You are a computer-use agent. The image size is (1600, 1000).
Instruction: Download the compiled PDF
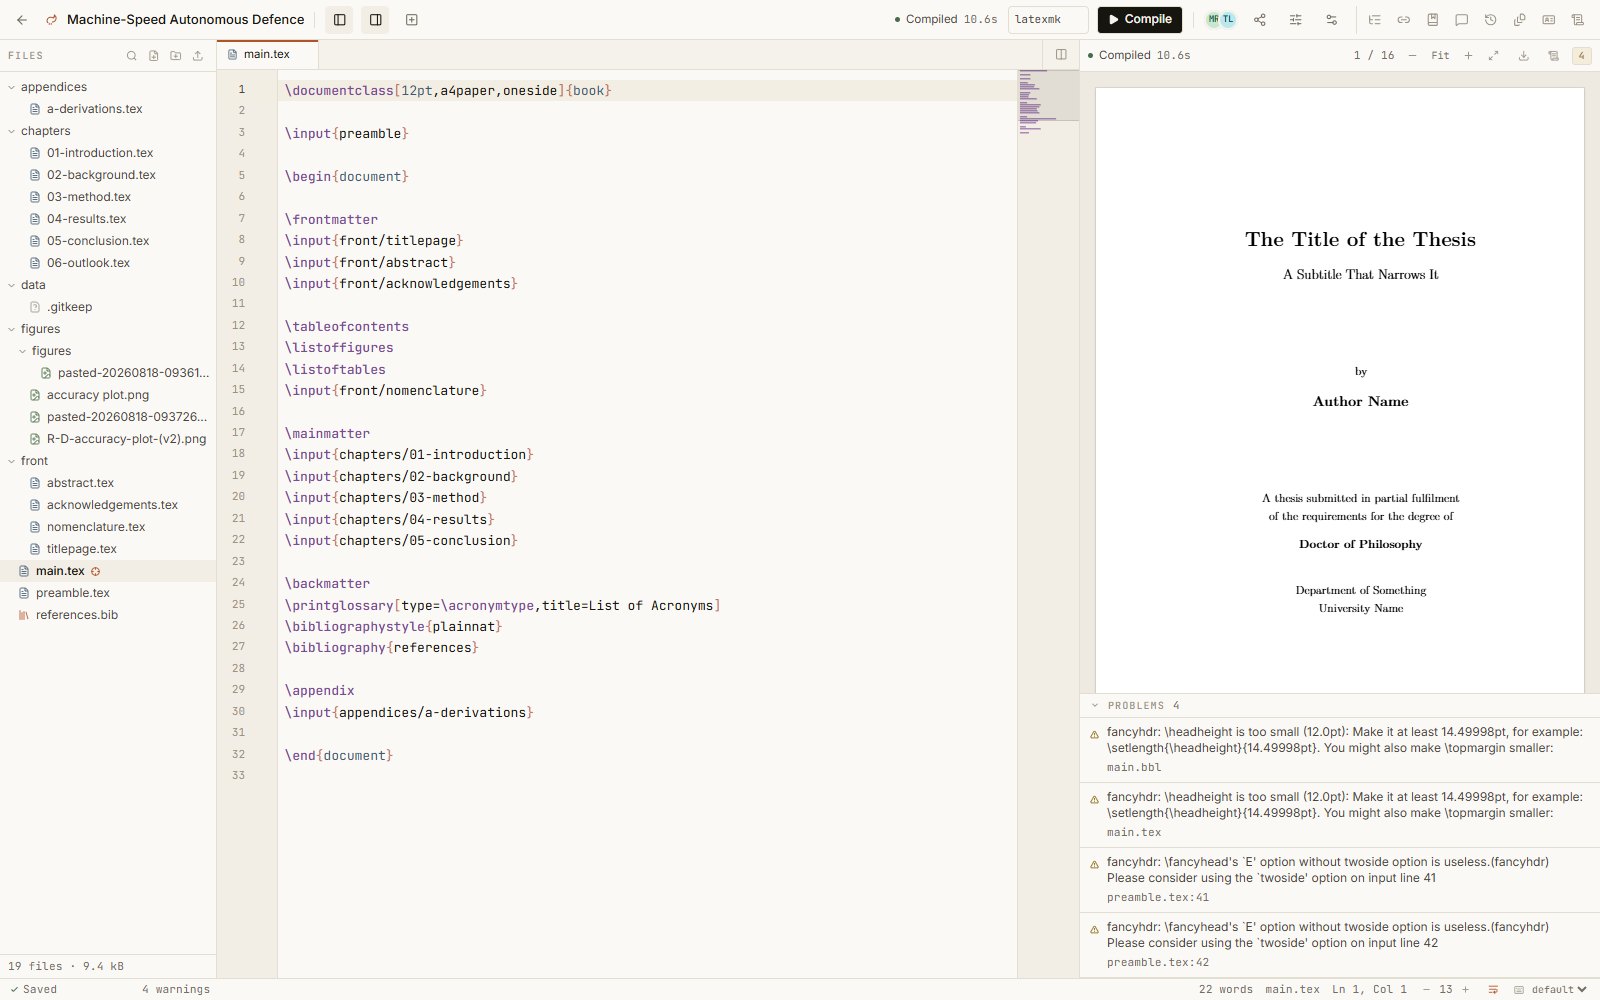[x=1523, y=55]
